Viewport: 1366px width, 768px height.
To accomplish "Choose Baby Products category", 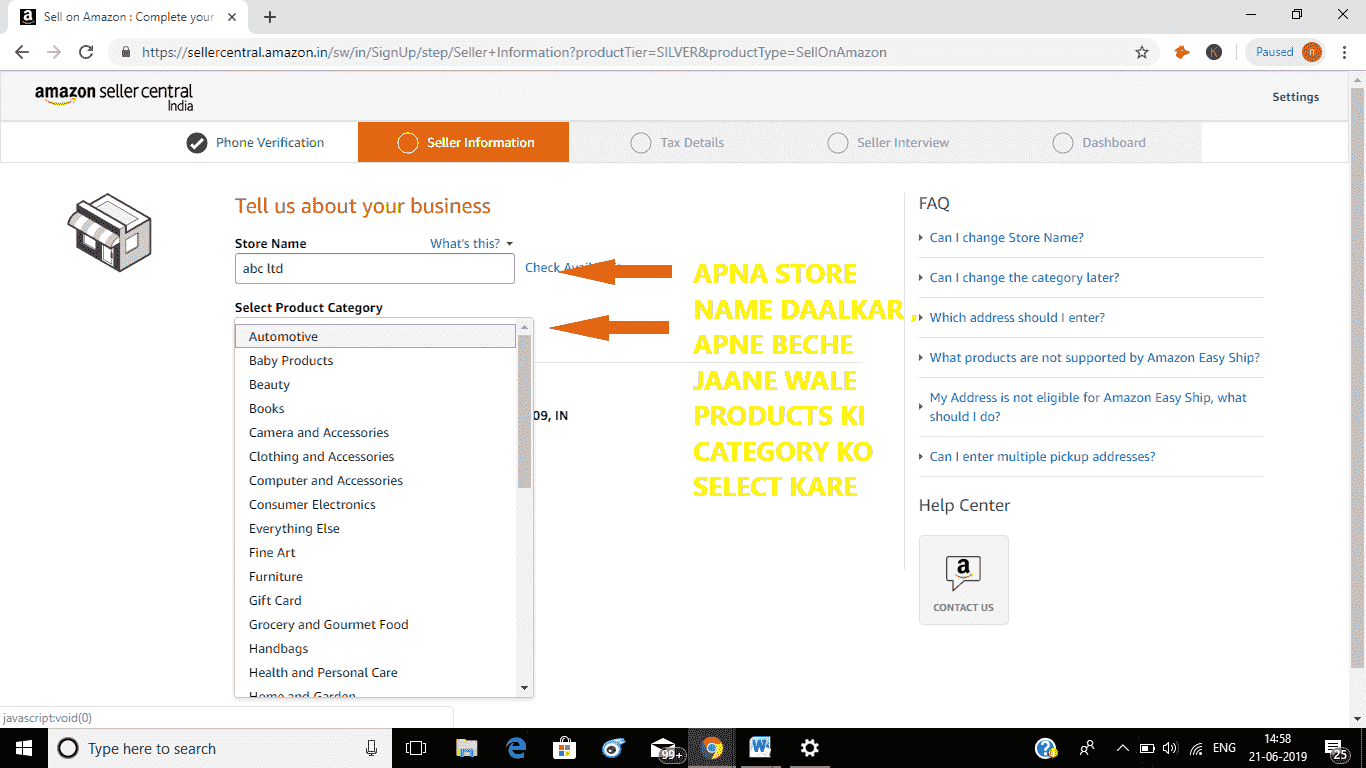I will pyautogui.click(x=375, y=361).
